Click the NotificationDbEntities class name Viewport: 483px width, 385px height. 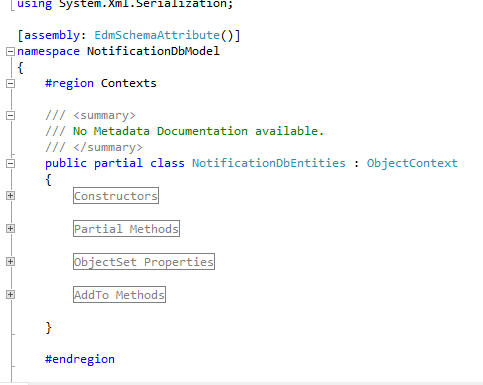pyautogui.click(x=269, y=163)
